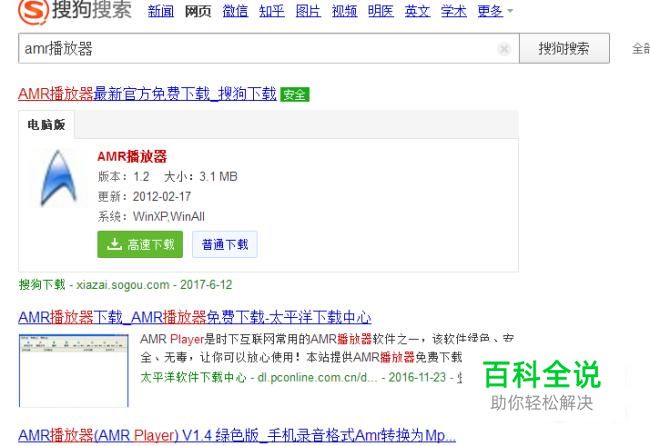Image resolution: width=650 pixels, height=446 pixels.
Task: Open AMR播放器最新官方免费下载 result link
Action: [x=147, y=94]
